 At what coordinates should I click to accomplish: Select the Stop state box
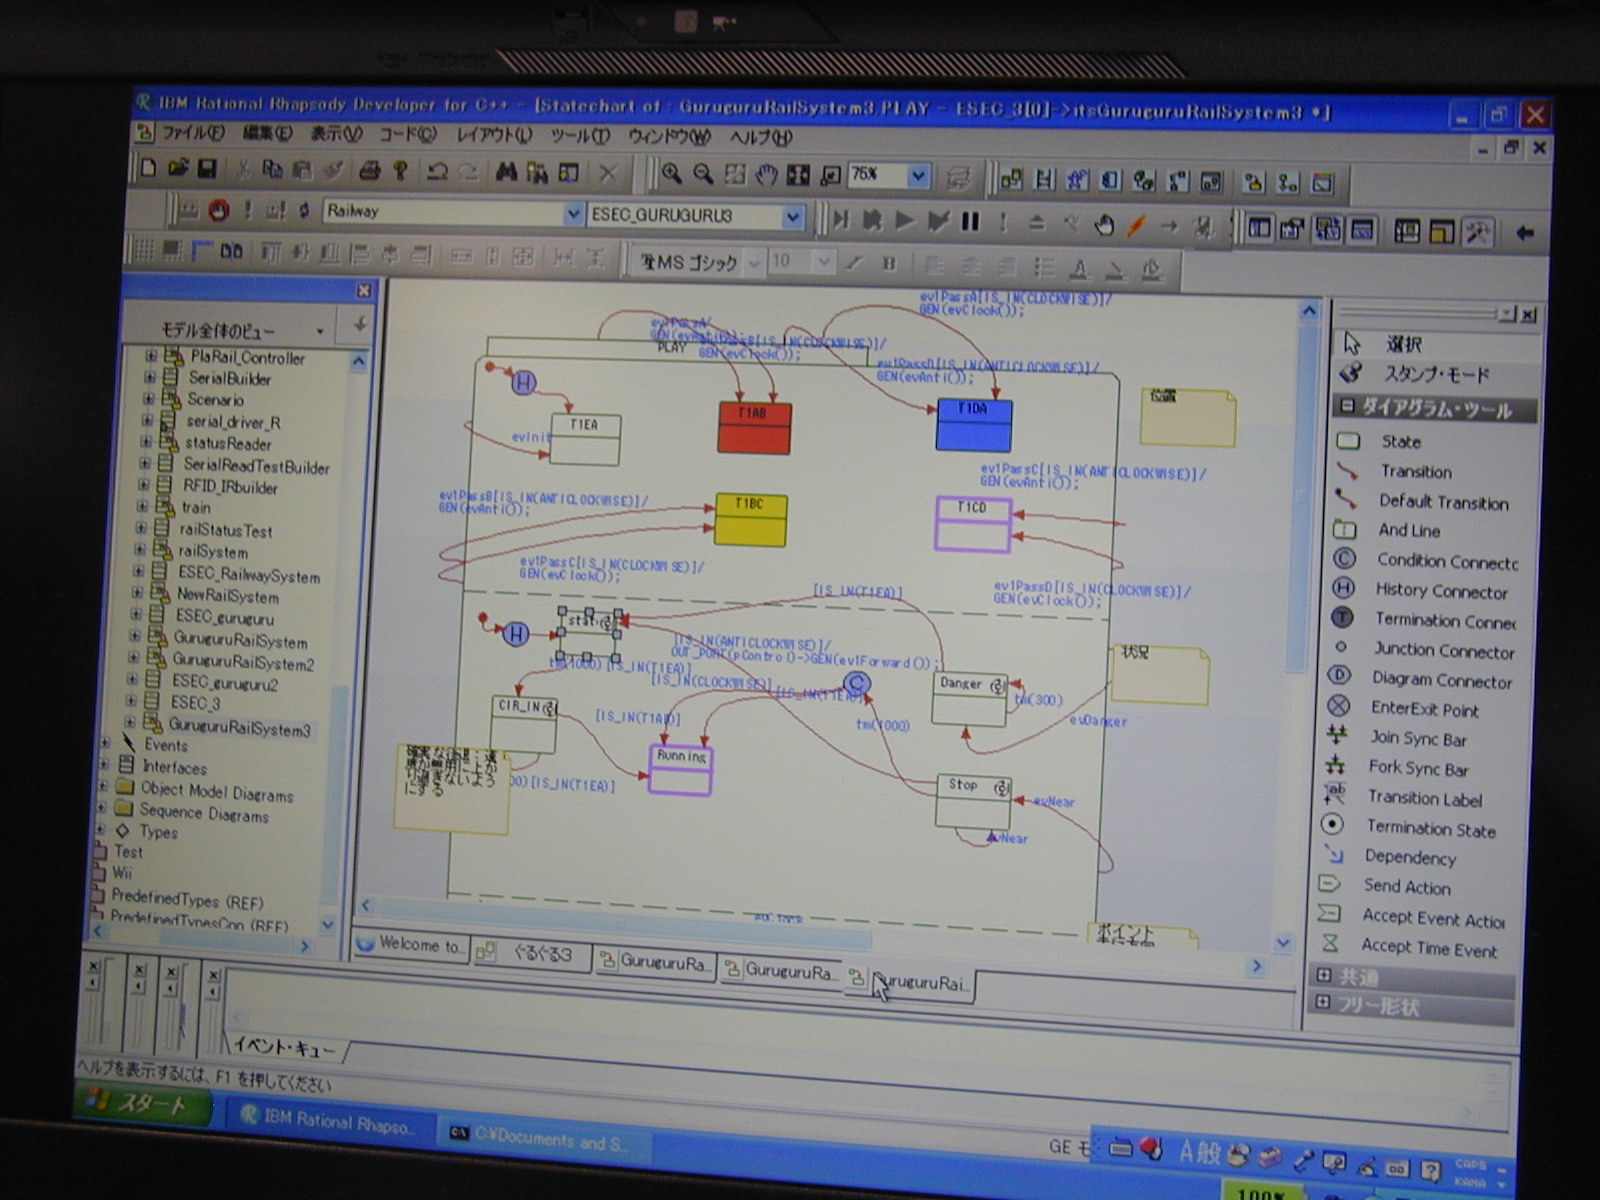pos(974,801)
